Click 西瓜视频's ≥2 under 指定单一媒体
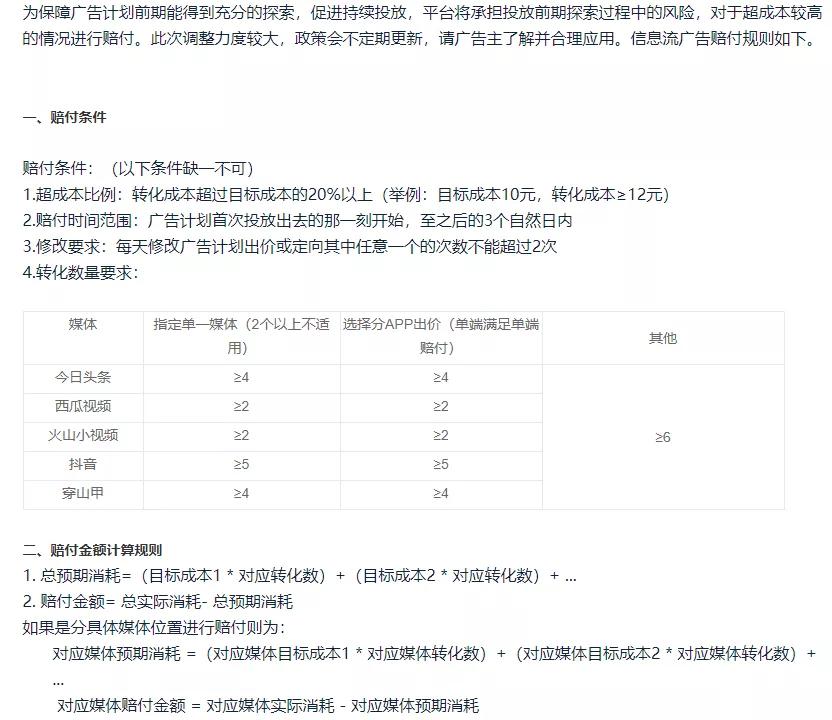 241,407
